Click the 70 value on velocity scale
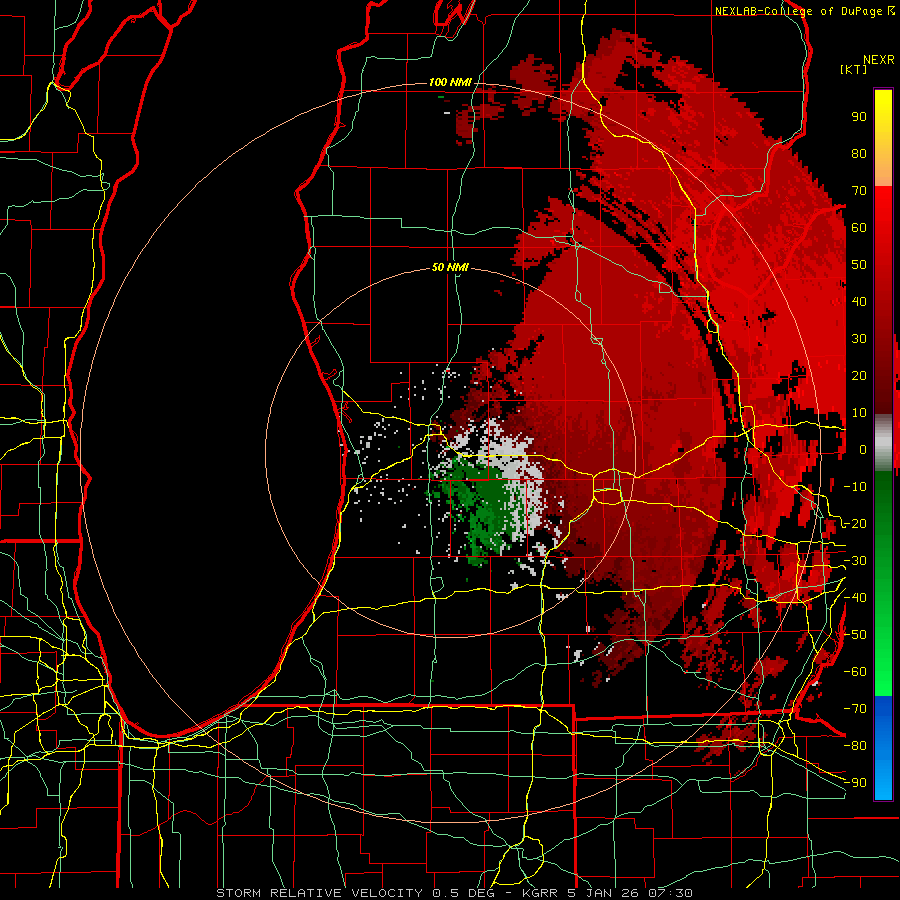Viewport: 900px width, 900px height. point(859,191)
